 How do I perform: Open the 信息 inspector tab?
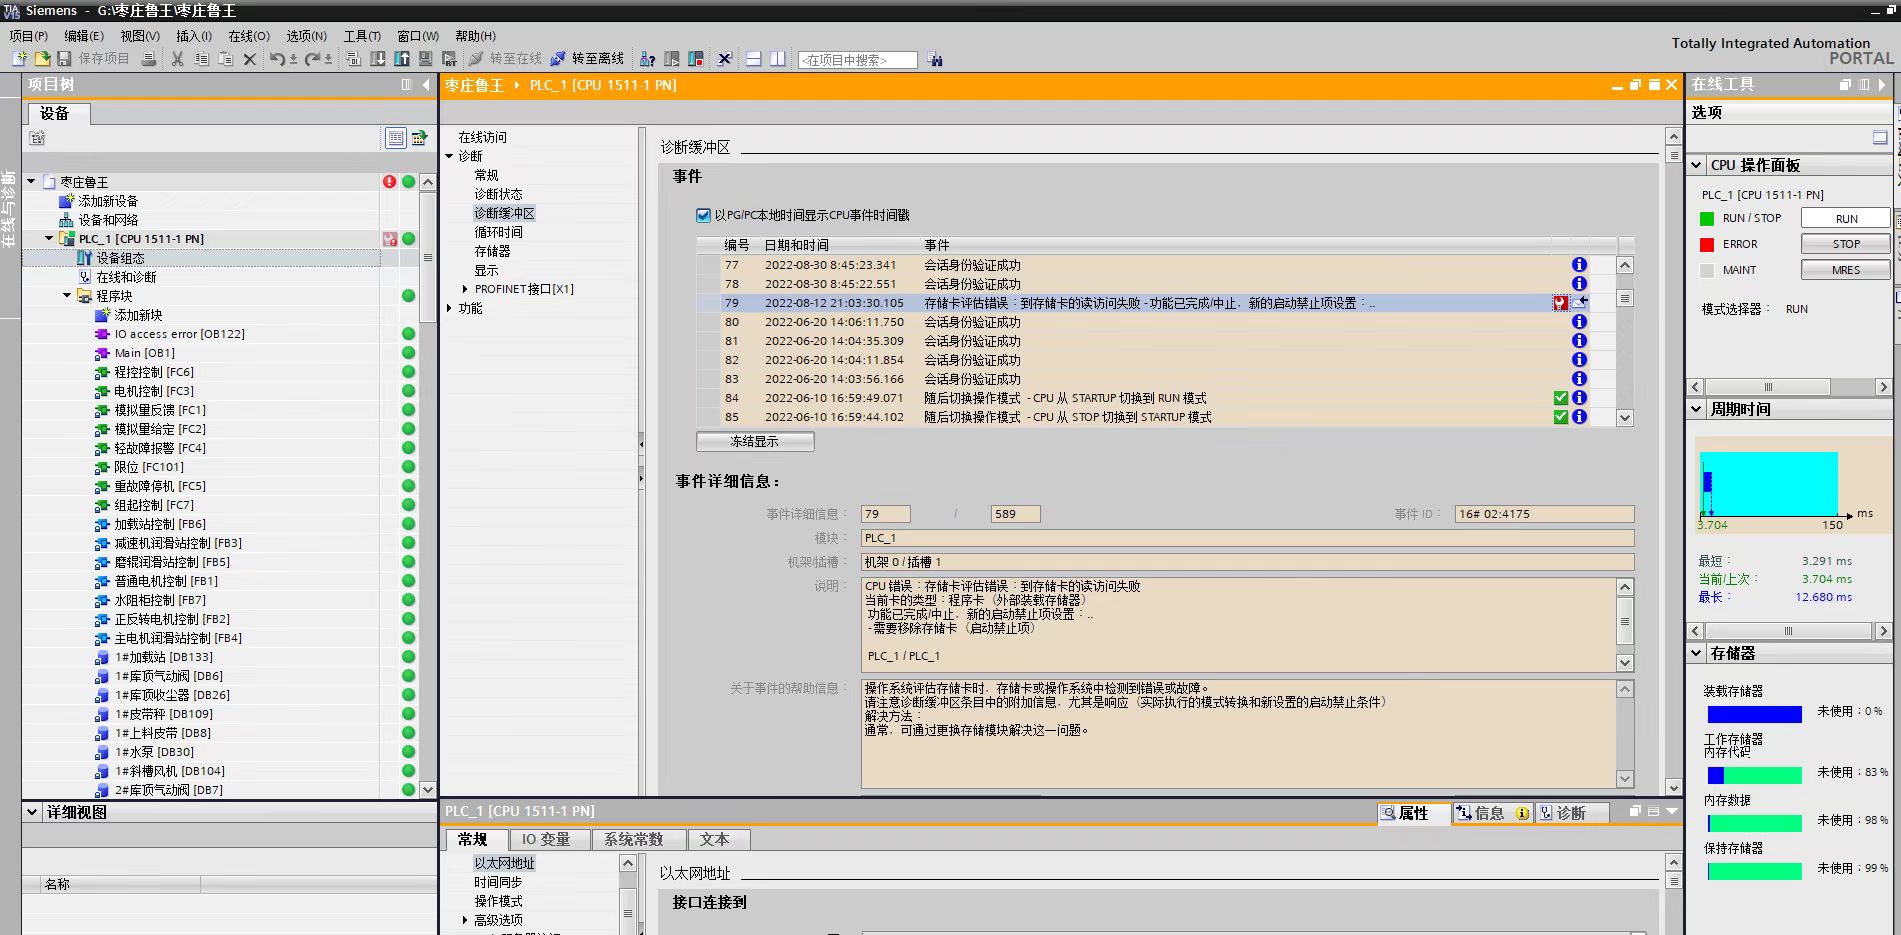(x=1491, y=813)
